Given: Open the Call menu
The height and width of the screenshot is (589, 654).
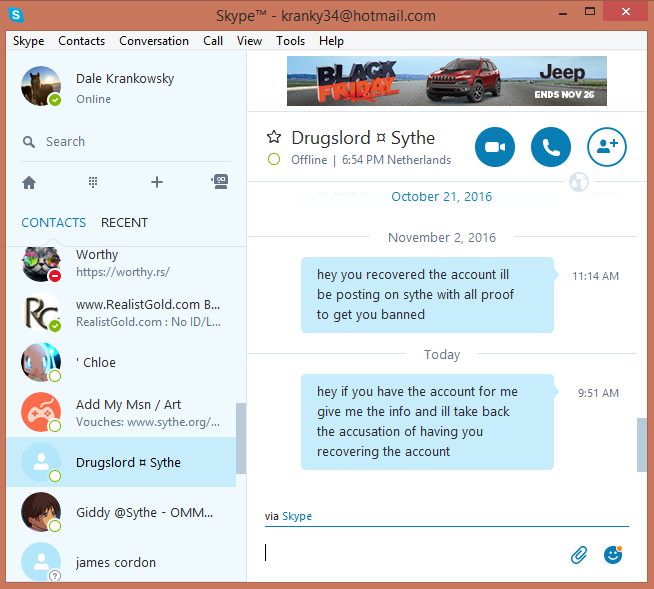Looking at the screenshot, I should [x=213, y=41].
